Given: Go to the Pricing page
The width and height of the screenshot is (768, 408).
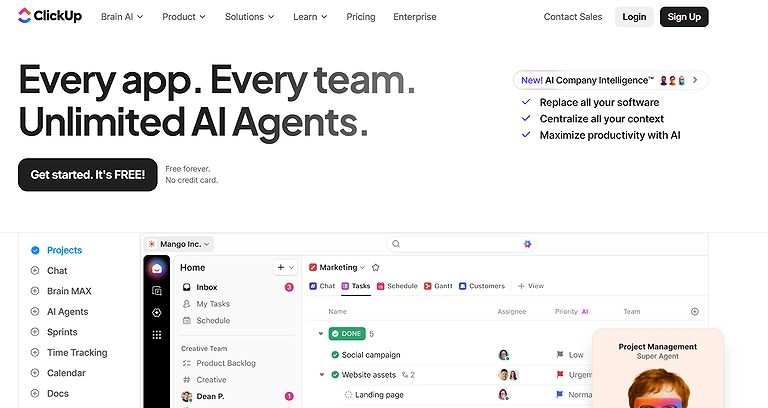Looking at the screenshot, I should (x=360, y=17).
